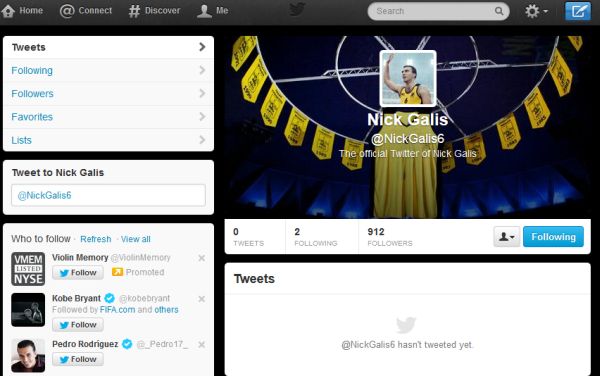Click the Twitter bird logo in the top bar

point(297,10)
